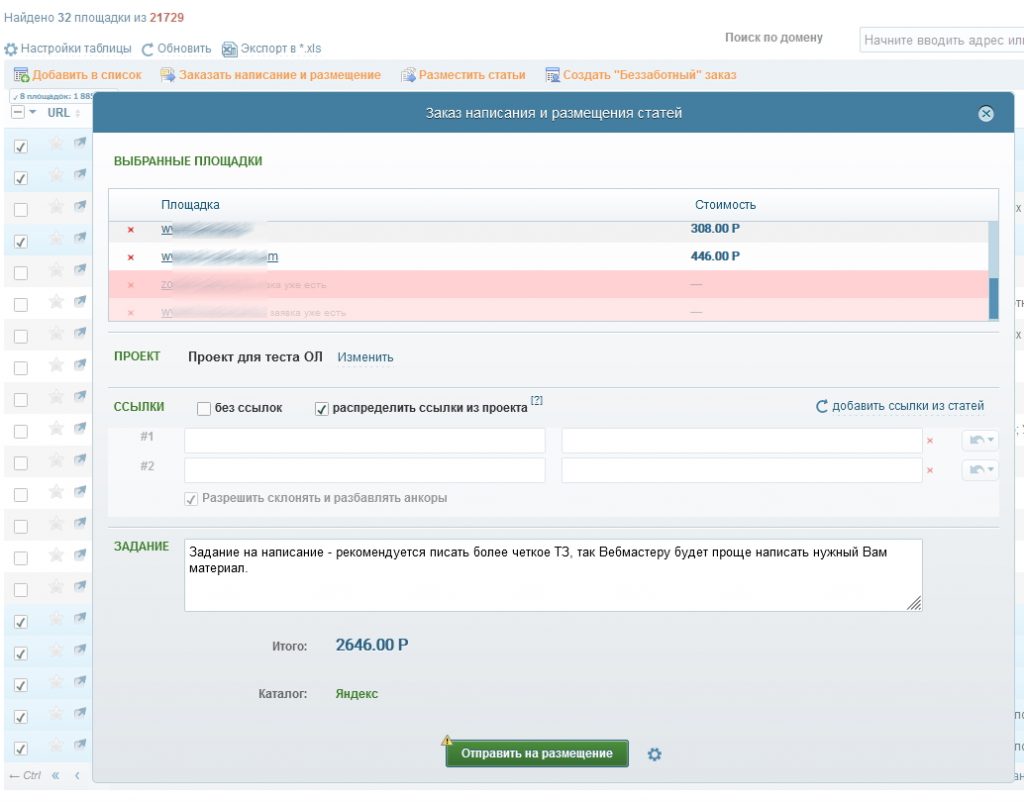This screenshot has height=802, width=1024.
Task: Remove the site priced 446.00 Р
Action: (131, 257)
